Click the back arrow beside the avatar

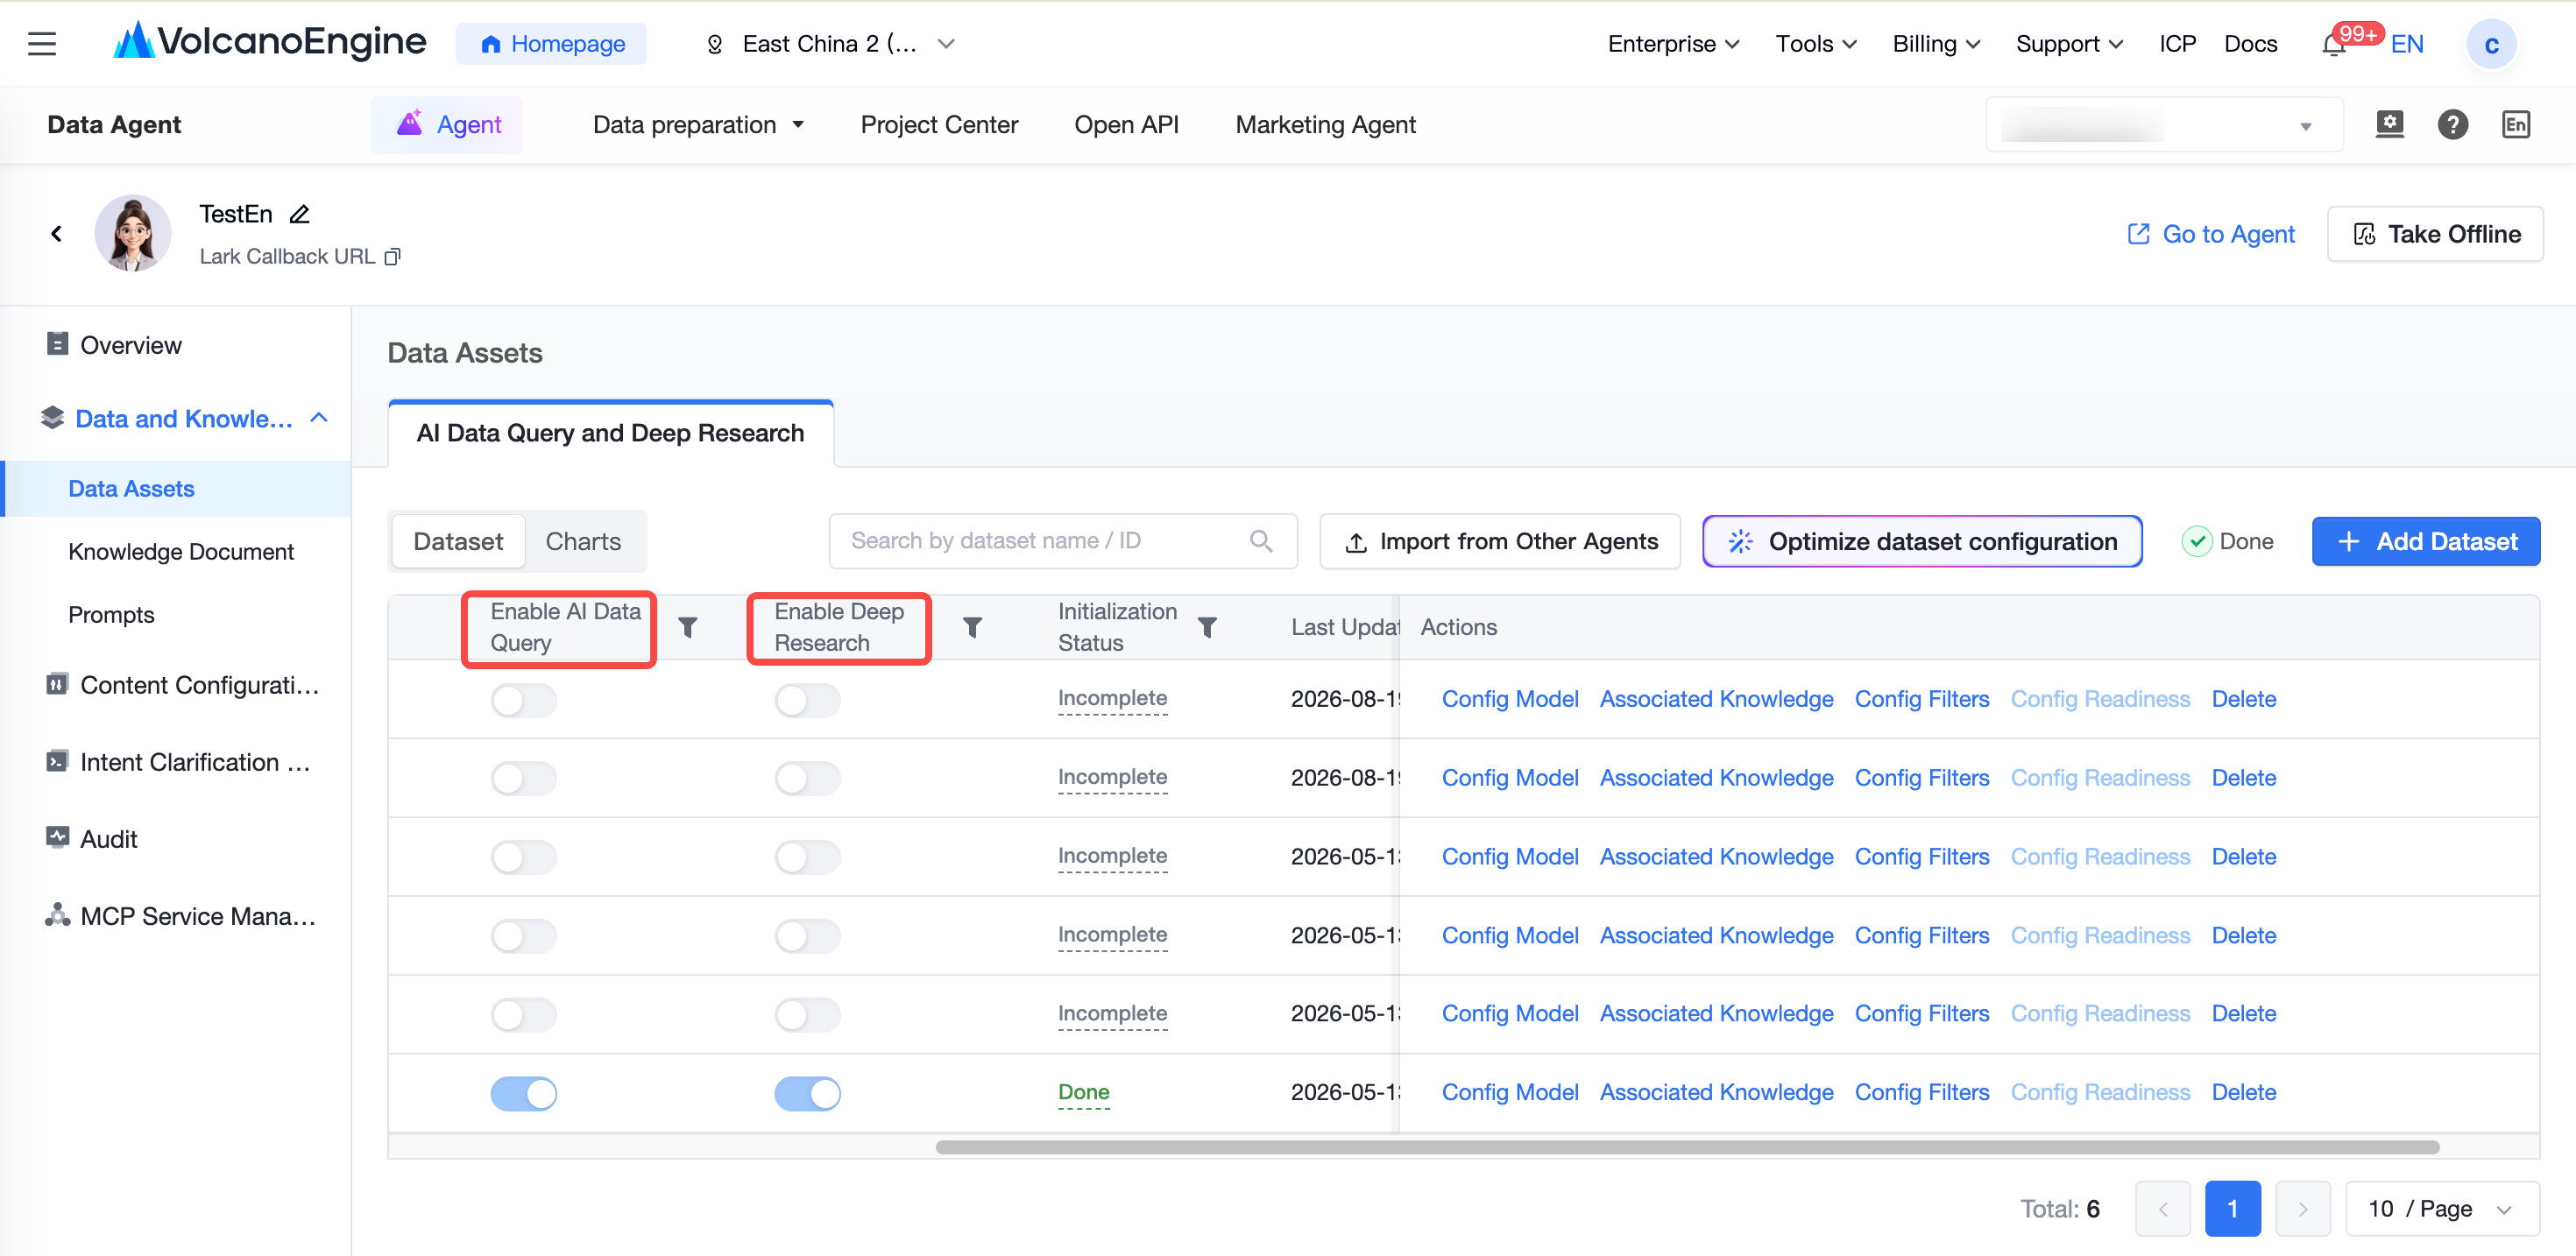click(56, 234)
